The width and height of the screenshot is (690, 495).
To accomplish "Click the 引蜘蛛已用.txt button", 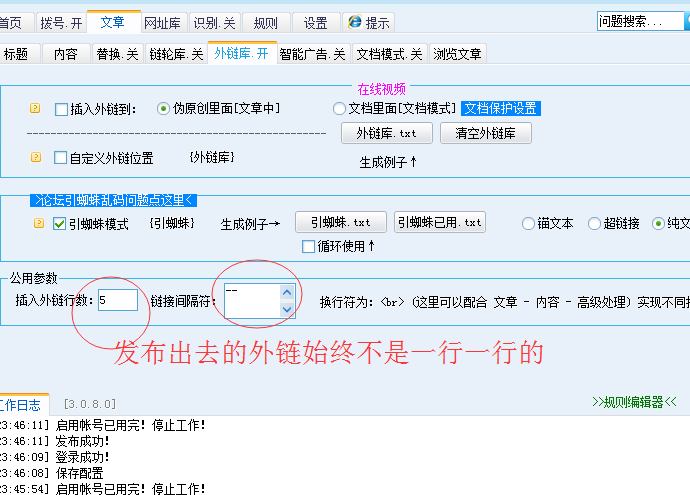I will (x=440, y=222).
